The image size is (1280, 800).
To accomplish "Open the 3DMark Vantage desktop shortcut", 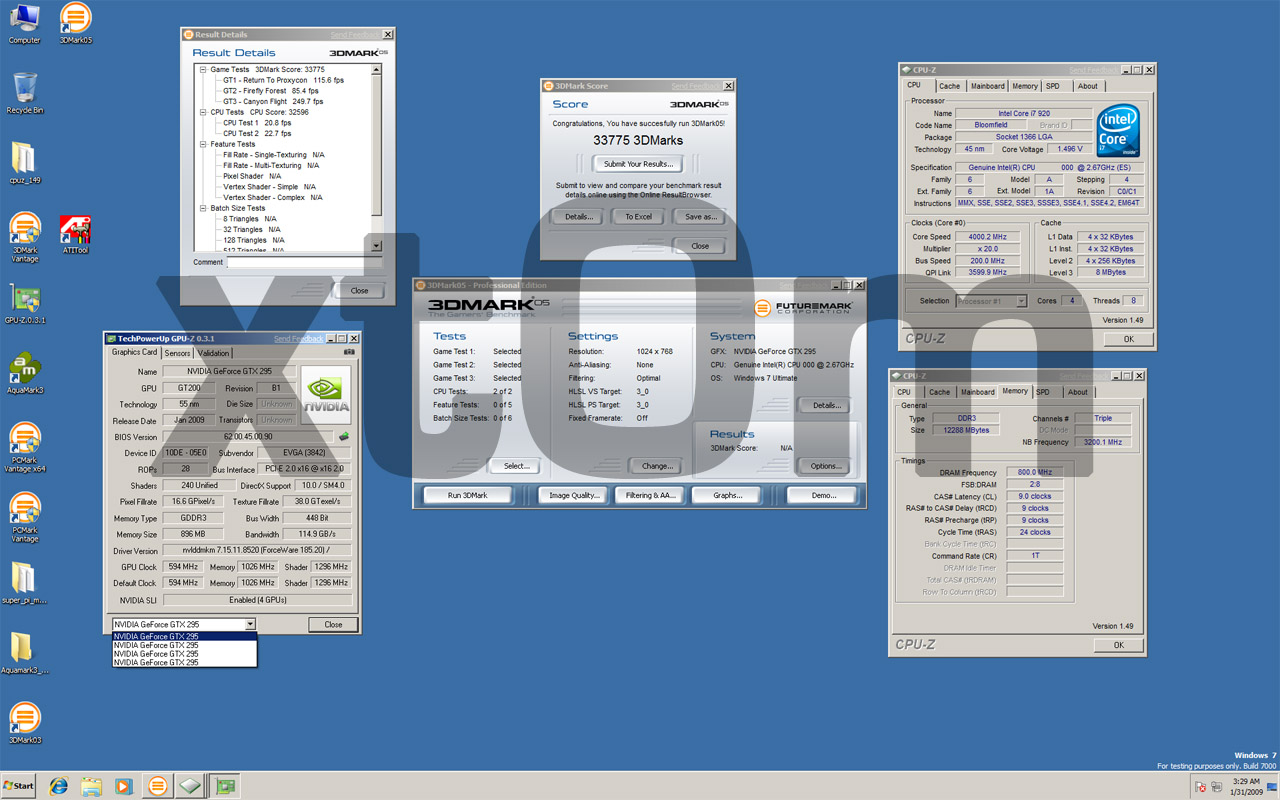I will coord(24,236).
